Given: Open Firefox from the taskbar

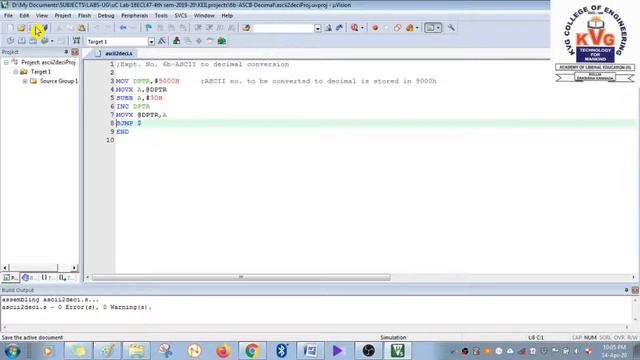Looking at the screenshot, I should pos(223,351).
